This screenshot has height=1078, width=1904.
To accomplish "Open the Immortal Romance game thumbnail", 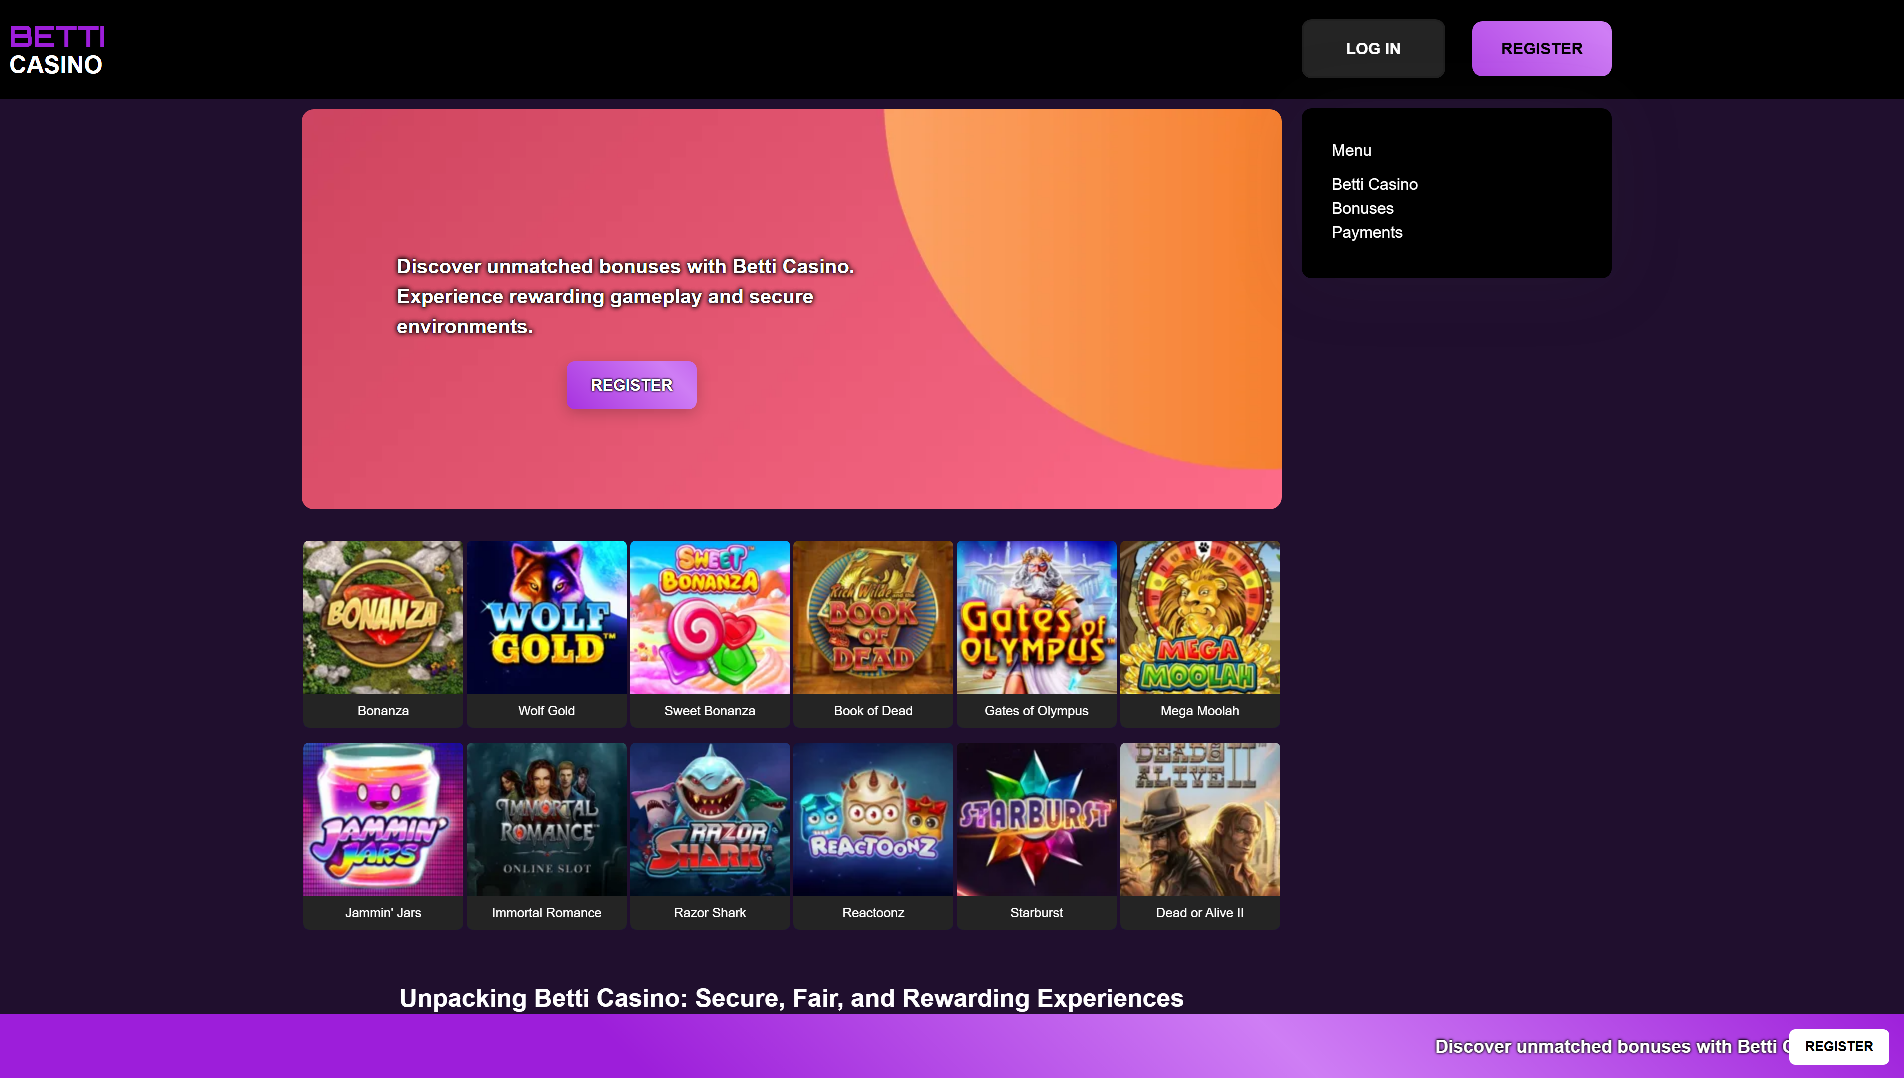I will point(547,819).
